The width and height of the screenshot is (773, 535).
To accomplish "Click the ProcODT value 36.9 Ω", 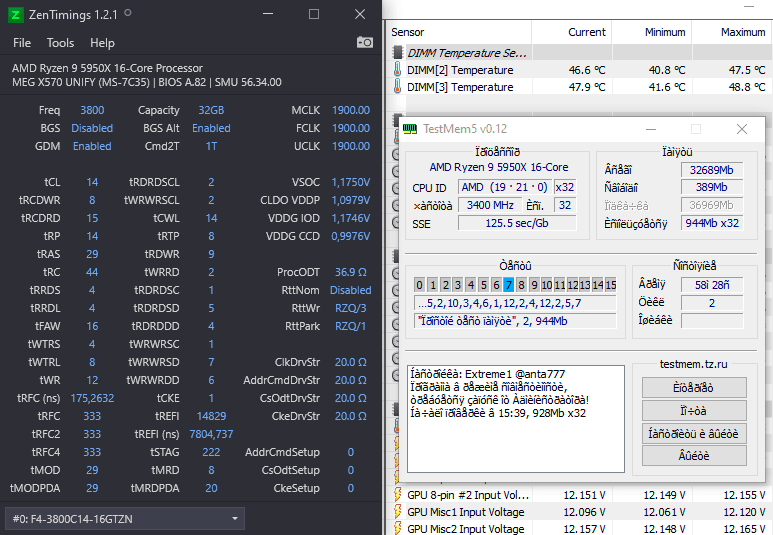I will coord(351,272).
